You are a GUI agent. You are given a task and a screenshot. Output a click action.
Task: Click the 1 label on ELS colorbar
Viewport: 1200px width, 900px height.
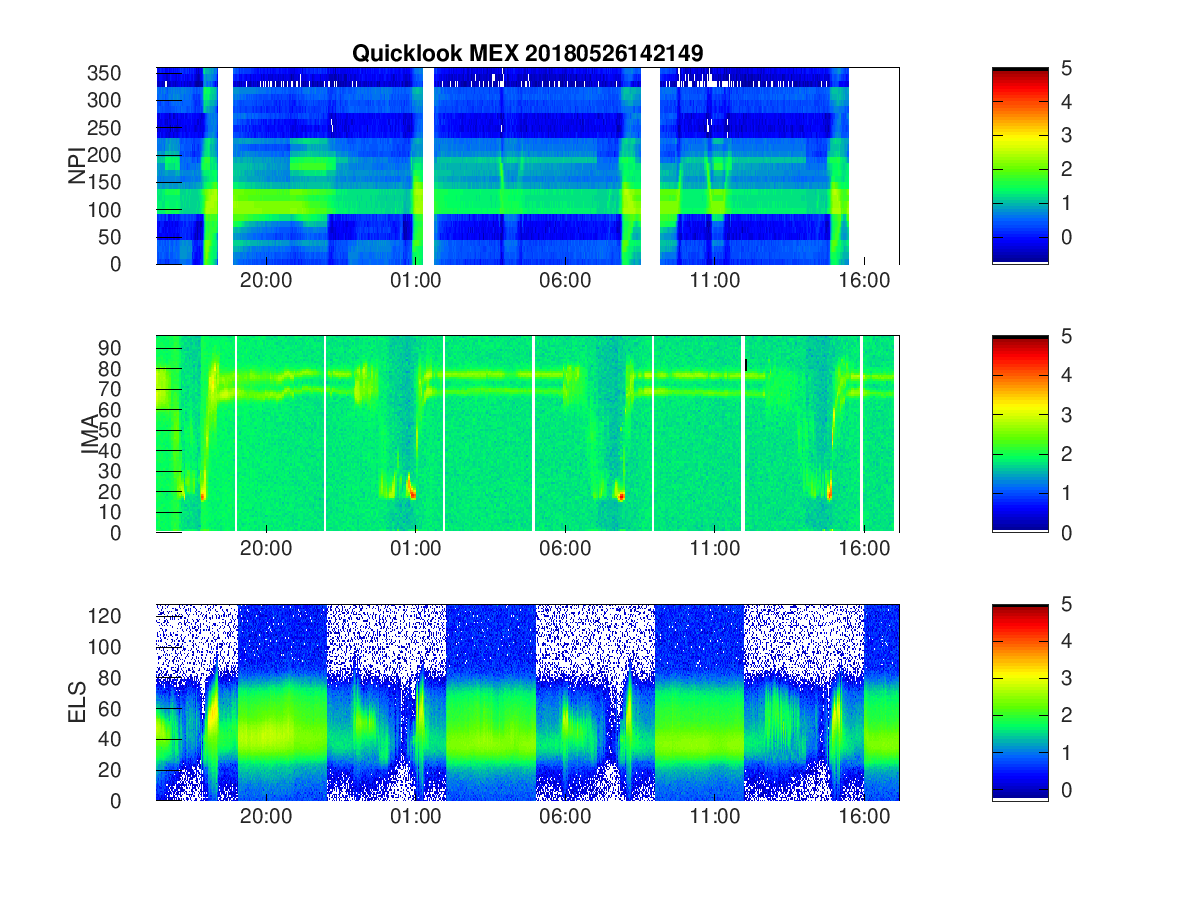coord(1067,752)
